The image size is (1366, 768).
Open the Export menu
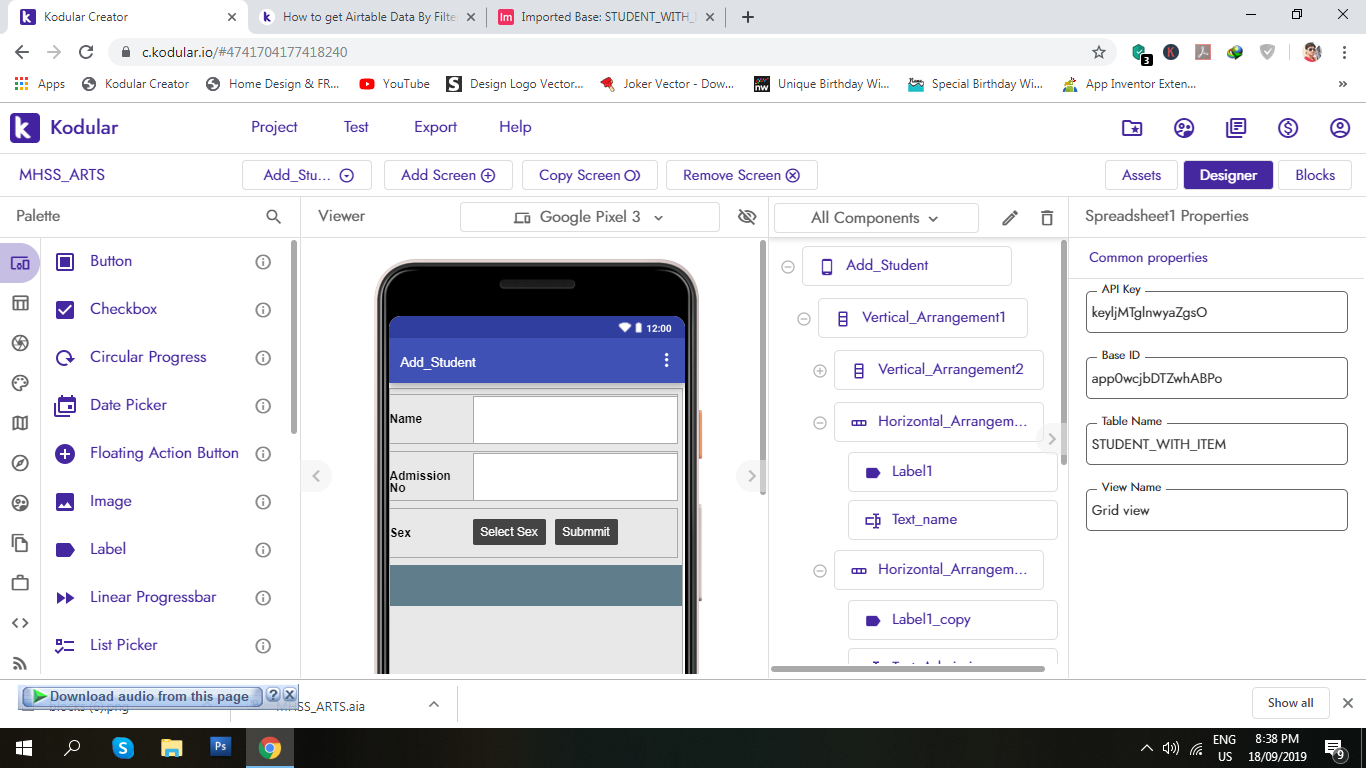pyautogui.click(x=435, y=127)
